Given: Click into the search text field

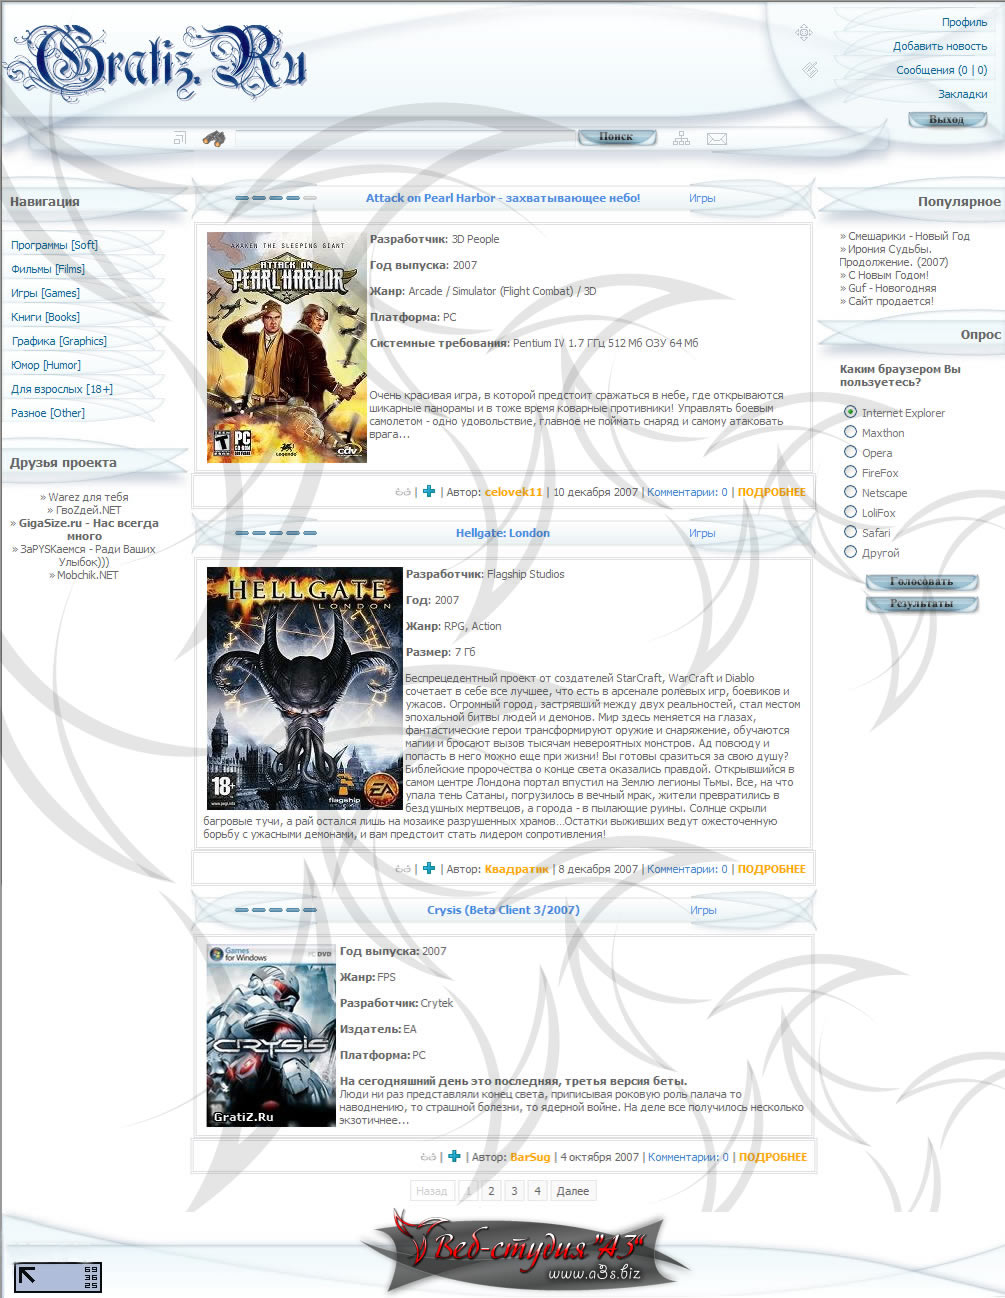Looking at the screenshot, I should [405, 138].
